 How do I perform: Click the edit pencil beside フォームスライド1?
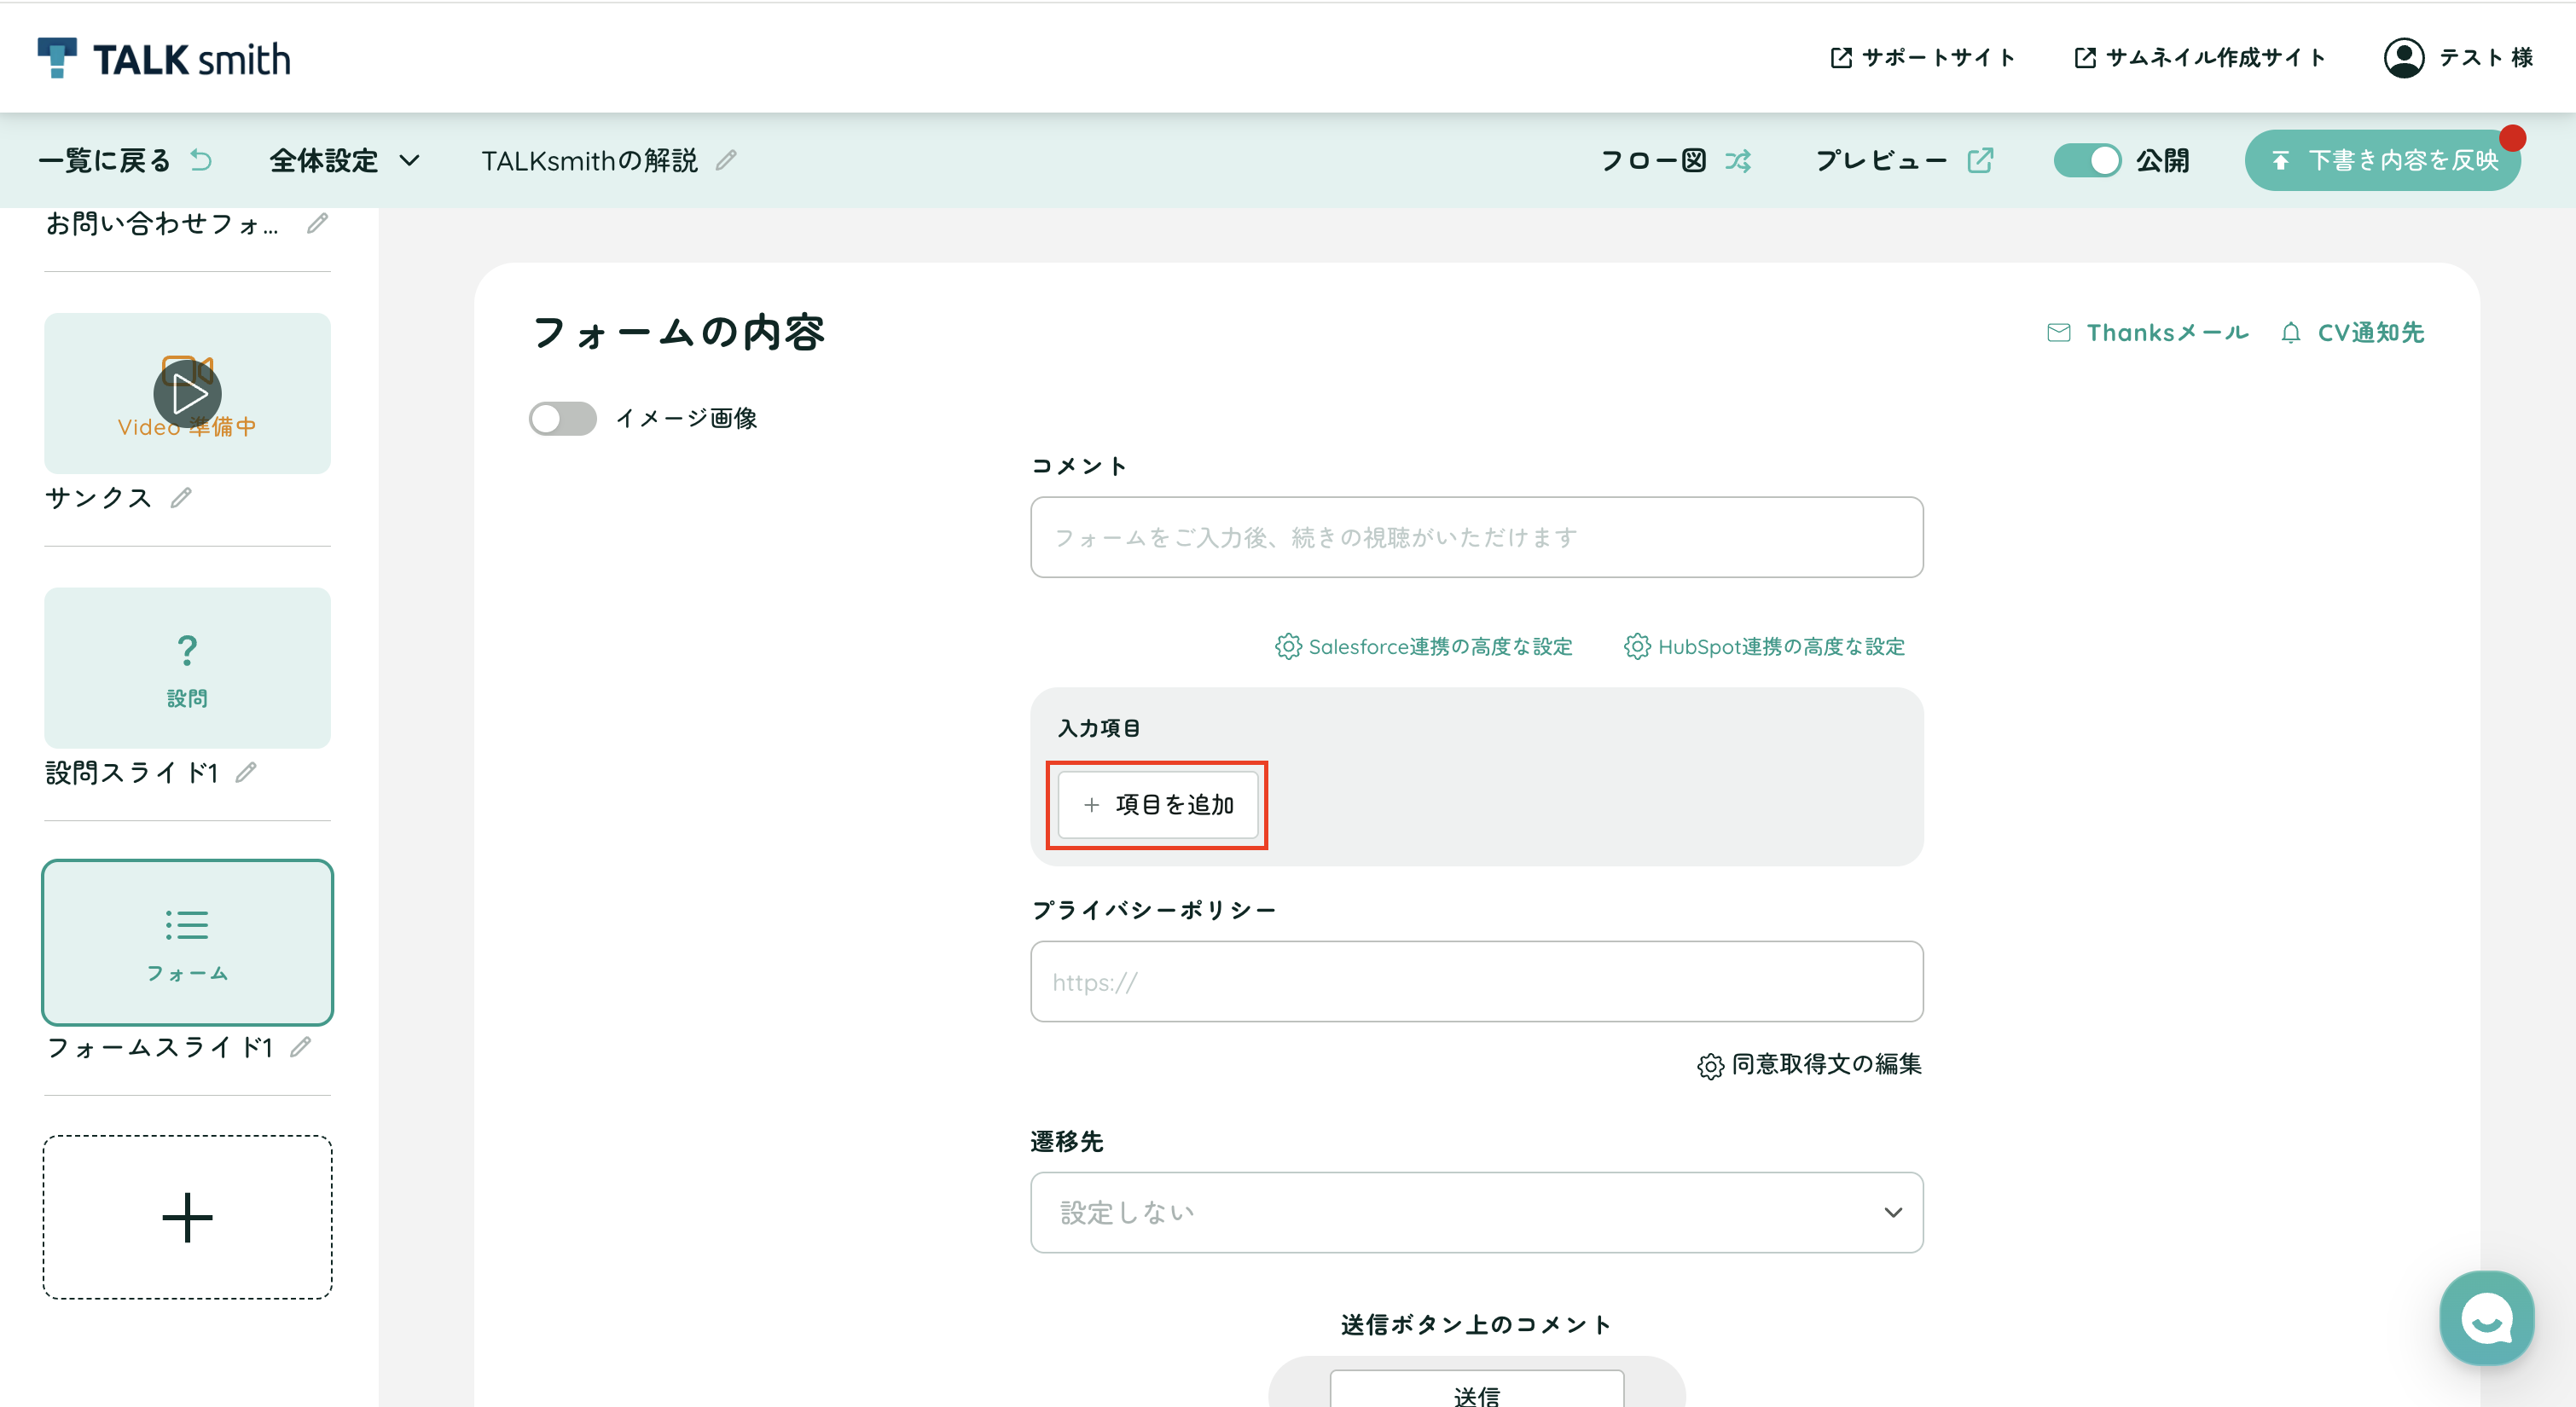pyautogui.click(x=300, y=1047)
